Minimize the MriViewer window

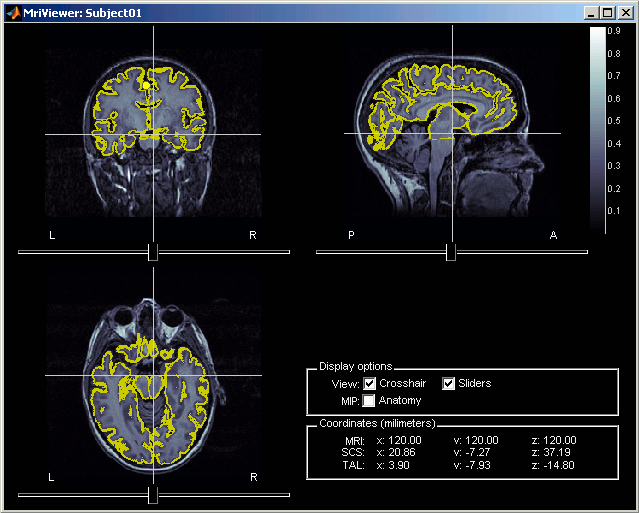(593, 10)
